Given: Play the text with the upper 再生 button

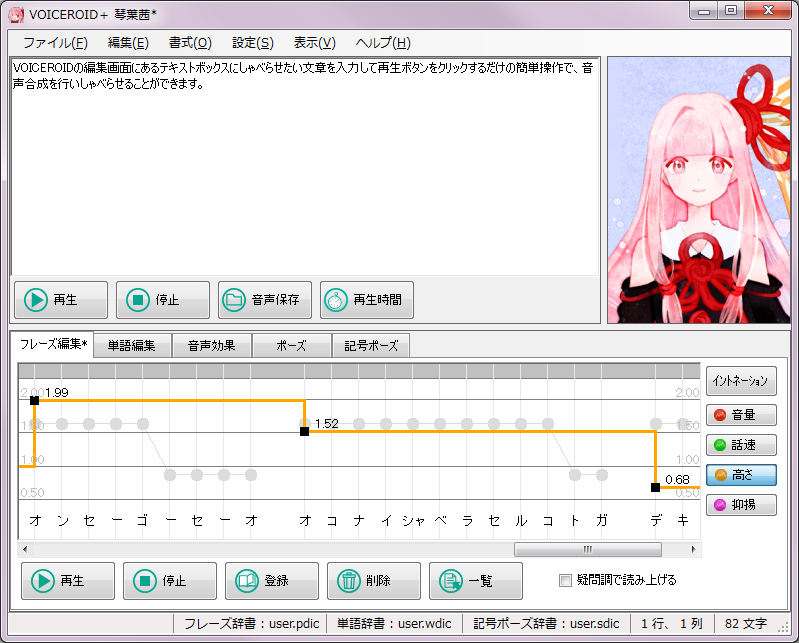Looking at the screenshot, I should click(61, 300).
